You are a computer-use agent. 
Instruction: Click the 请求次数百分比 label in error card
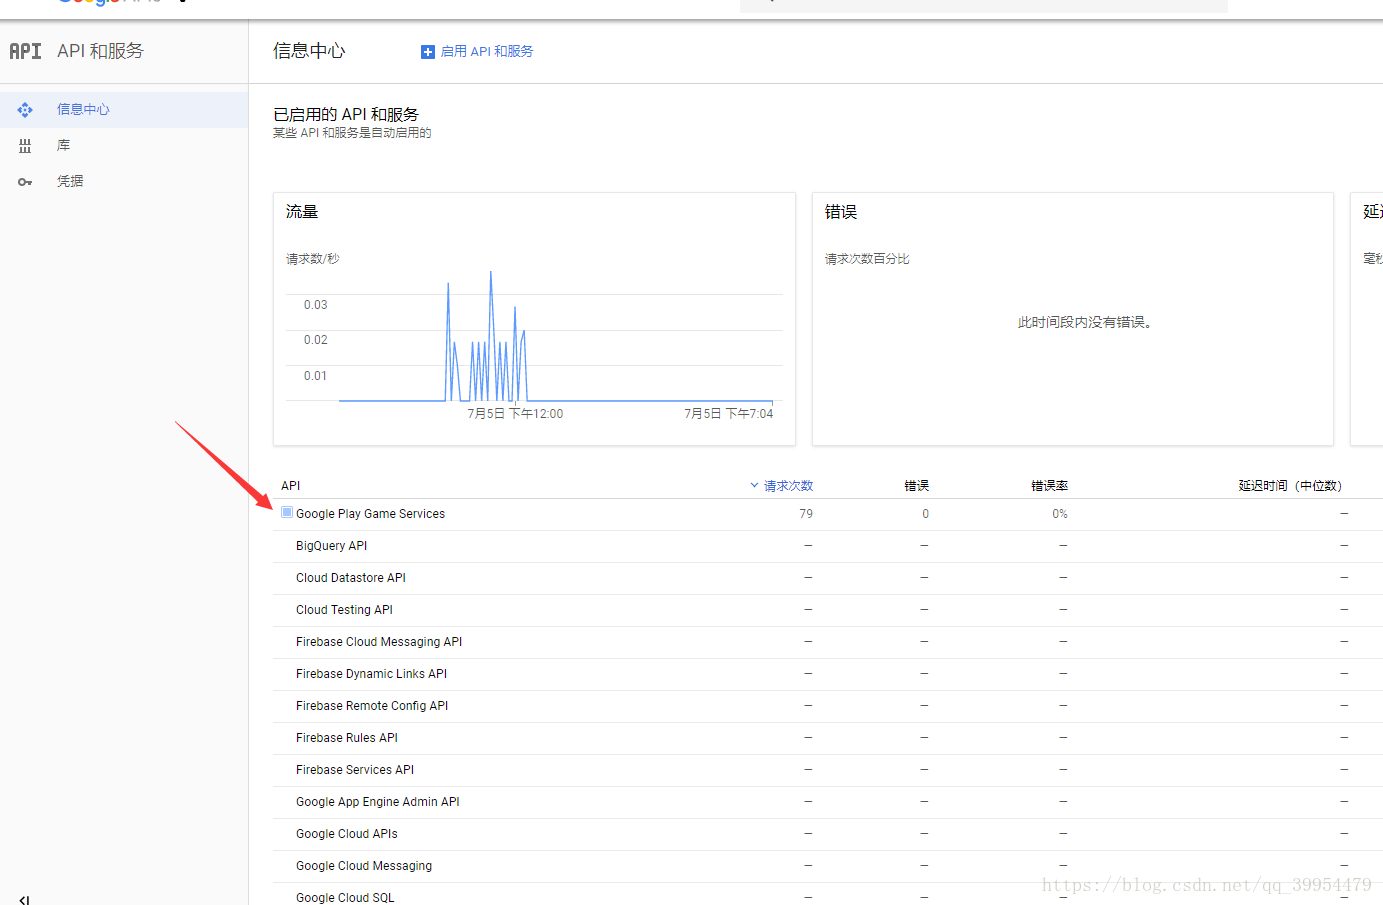(x=867, y=259)
